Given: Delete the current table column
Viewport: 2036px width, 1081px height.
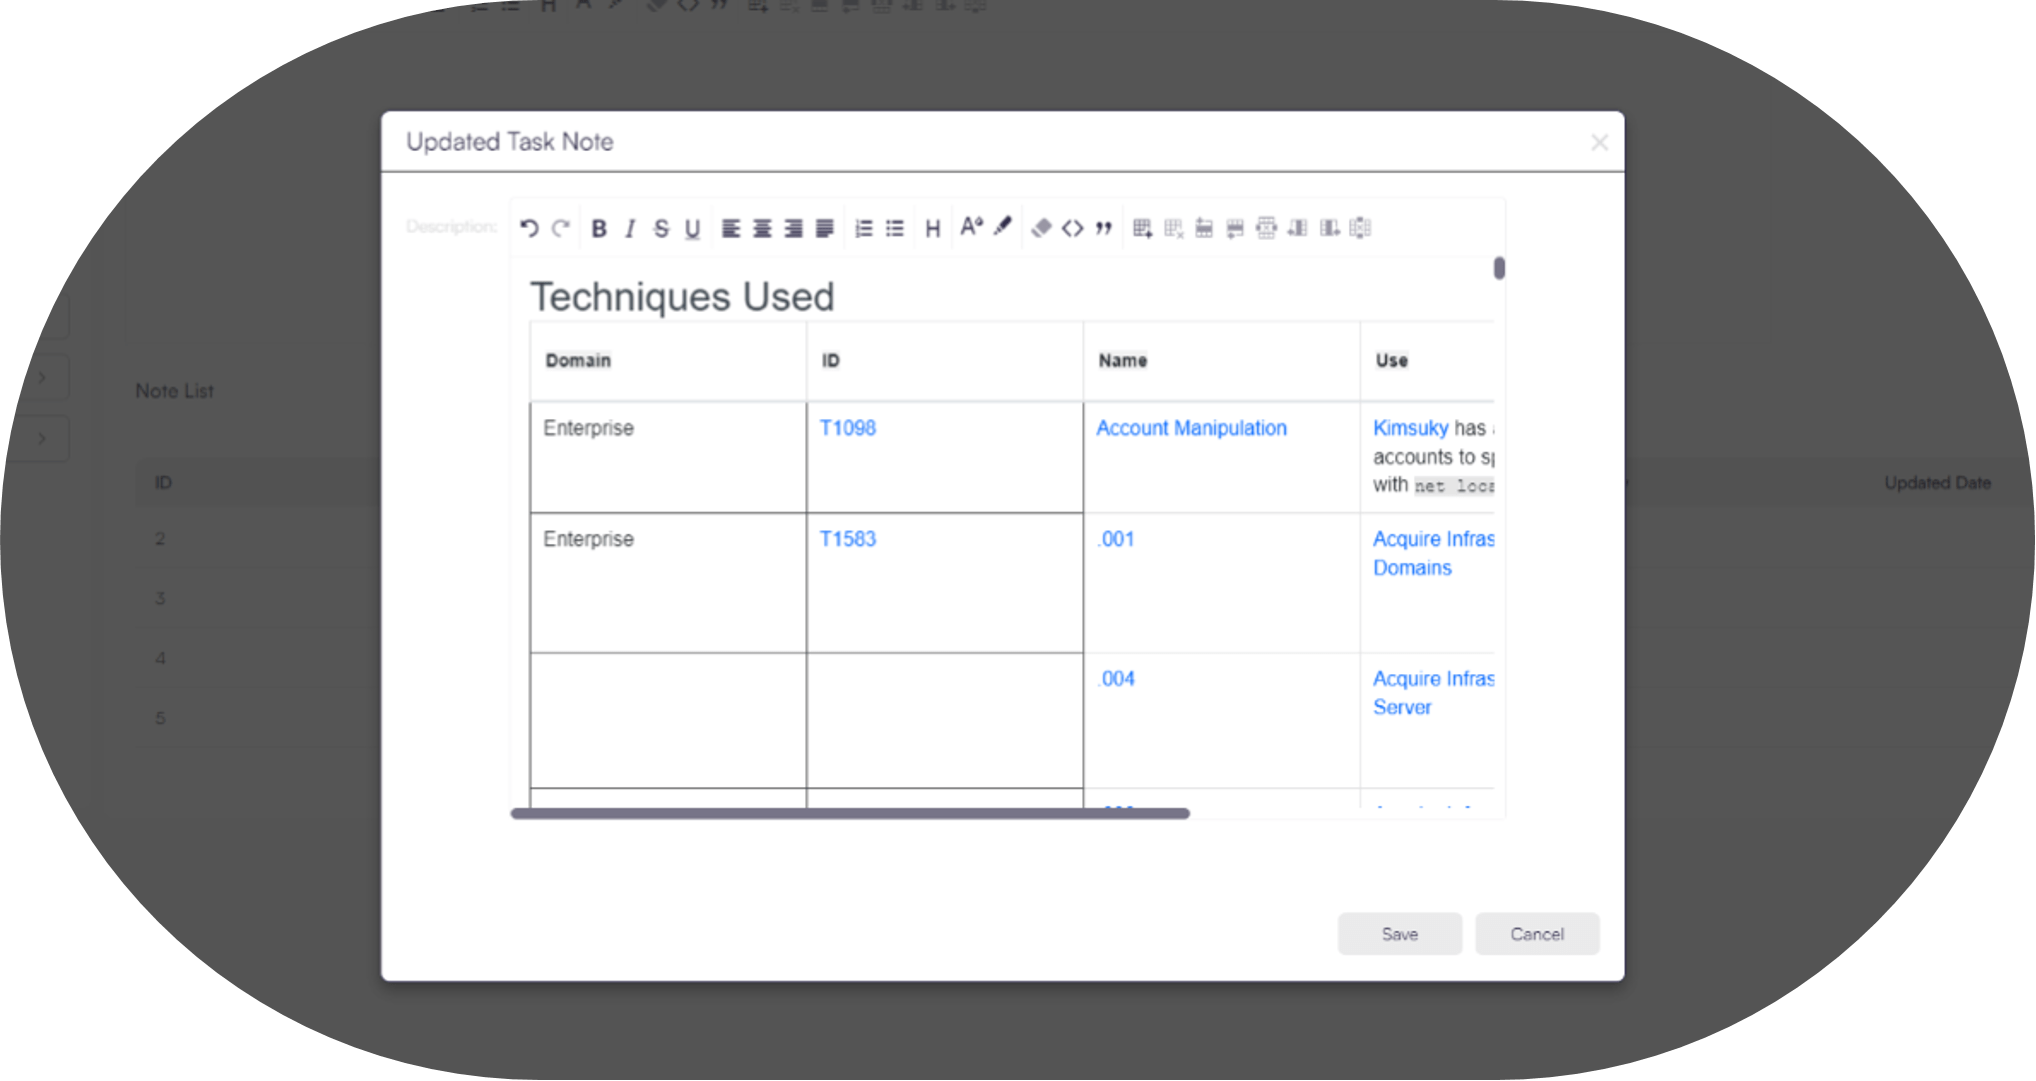Looking at the screenshot, I should [1360, 228].
